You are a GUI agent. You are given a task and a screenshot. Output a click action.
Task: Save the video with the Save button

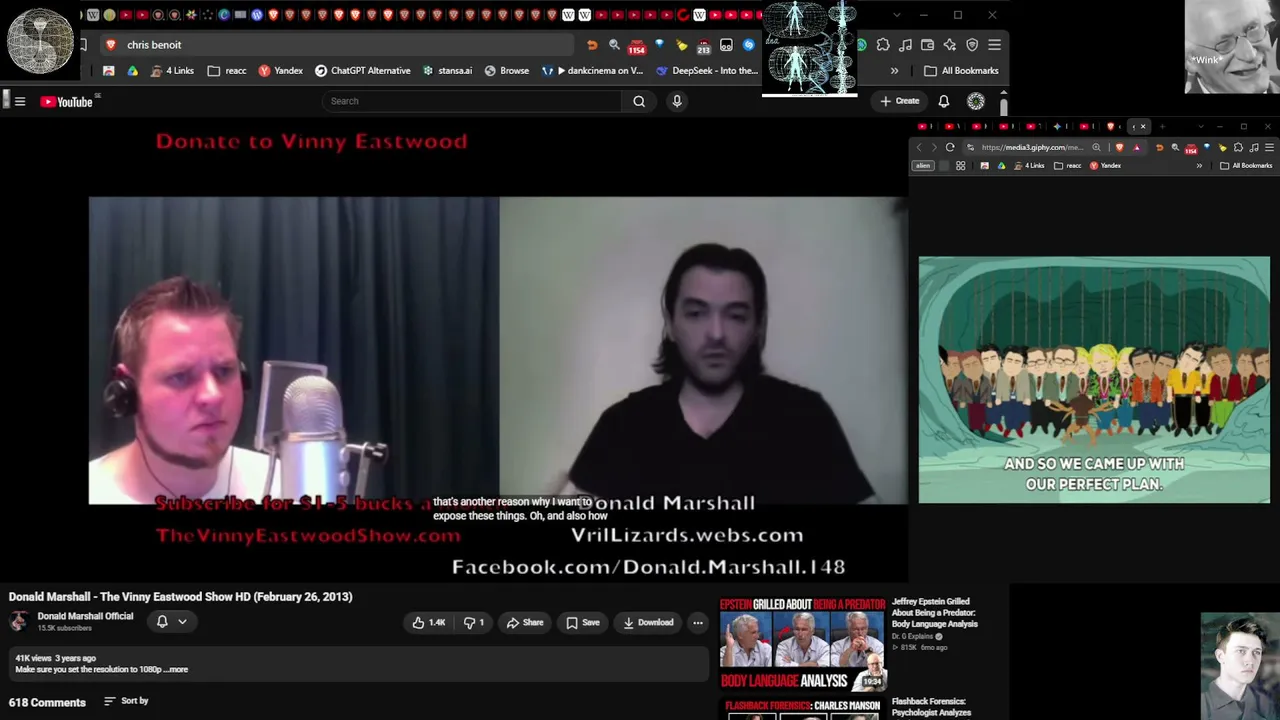pos(582,623)
